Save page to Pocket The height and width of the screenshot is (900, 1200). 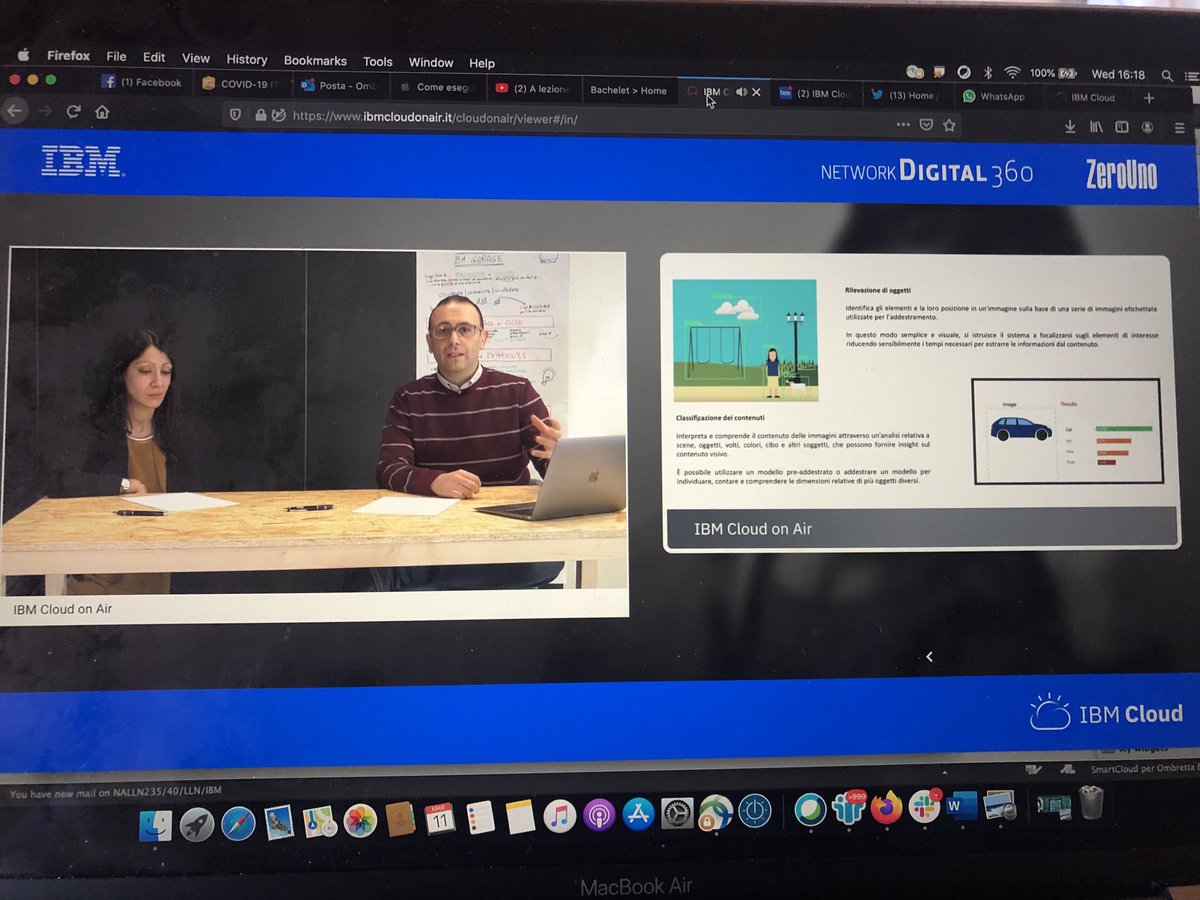click(x=925, y=125)
